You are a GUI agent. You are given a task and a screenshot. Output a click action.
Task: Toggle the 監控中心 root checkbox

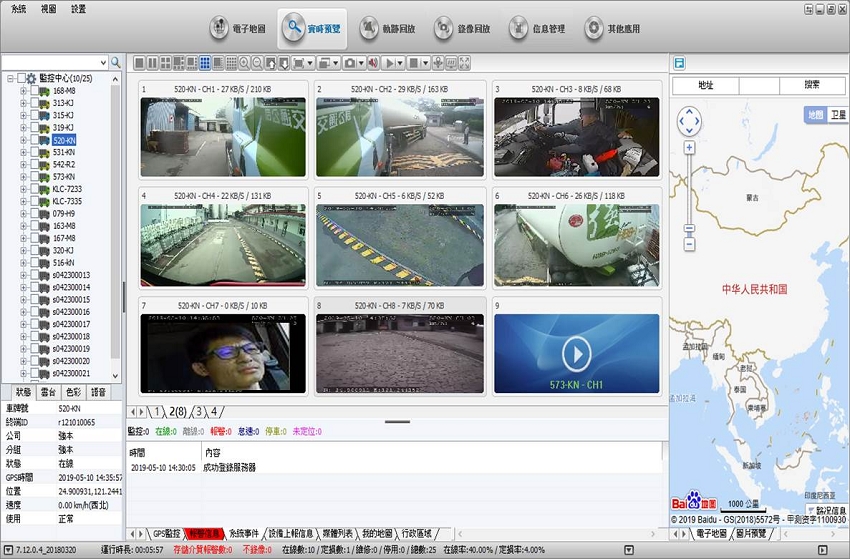(x=21, y=78)
